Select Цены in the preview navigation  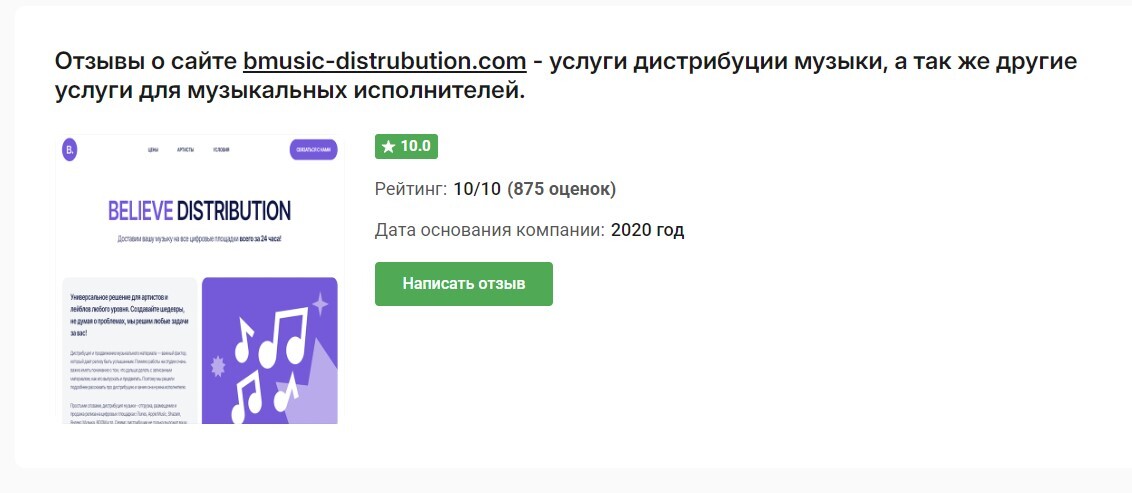(153, 150)
